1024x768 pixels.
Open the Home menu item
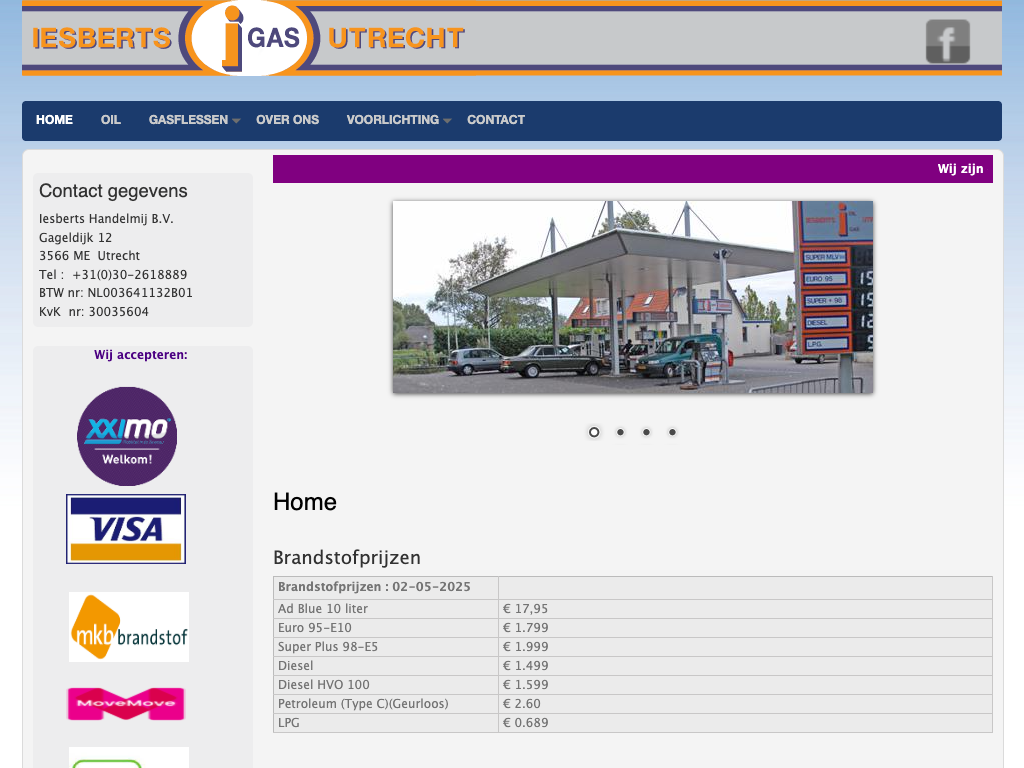pos(54,120)
